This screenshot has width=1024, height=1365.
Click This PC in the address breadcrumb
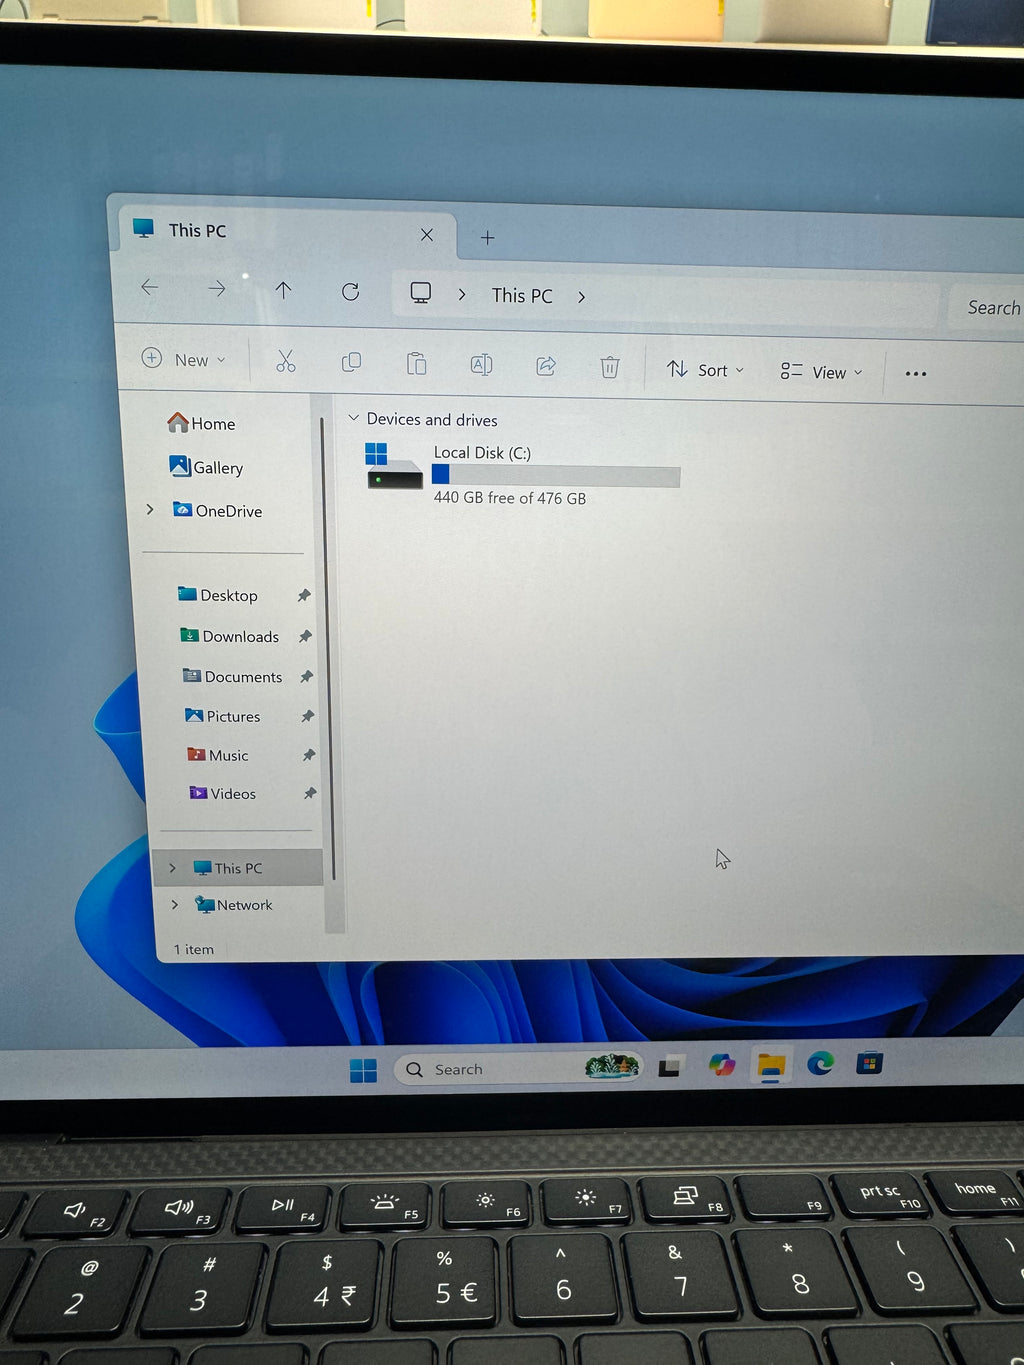pos(522,296)
